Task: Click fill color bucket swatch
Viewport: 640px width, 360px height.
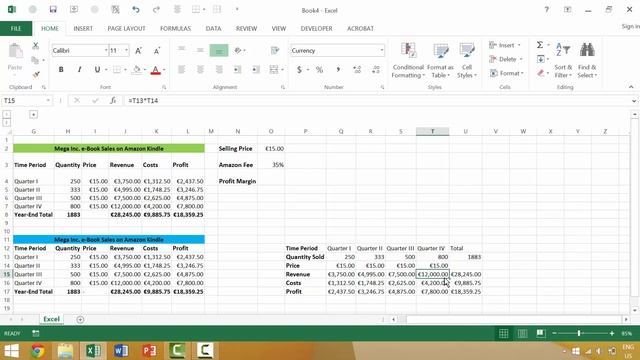Action: [137, 70]
